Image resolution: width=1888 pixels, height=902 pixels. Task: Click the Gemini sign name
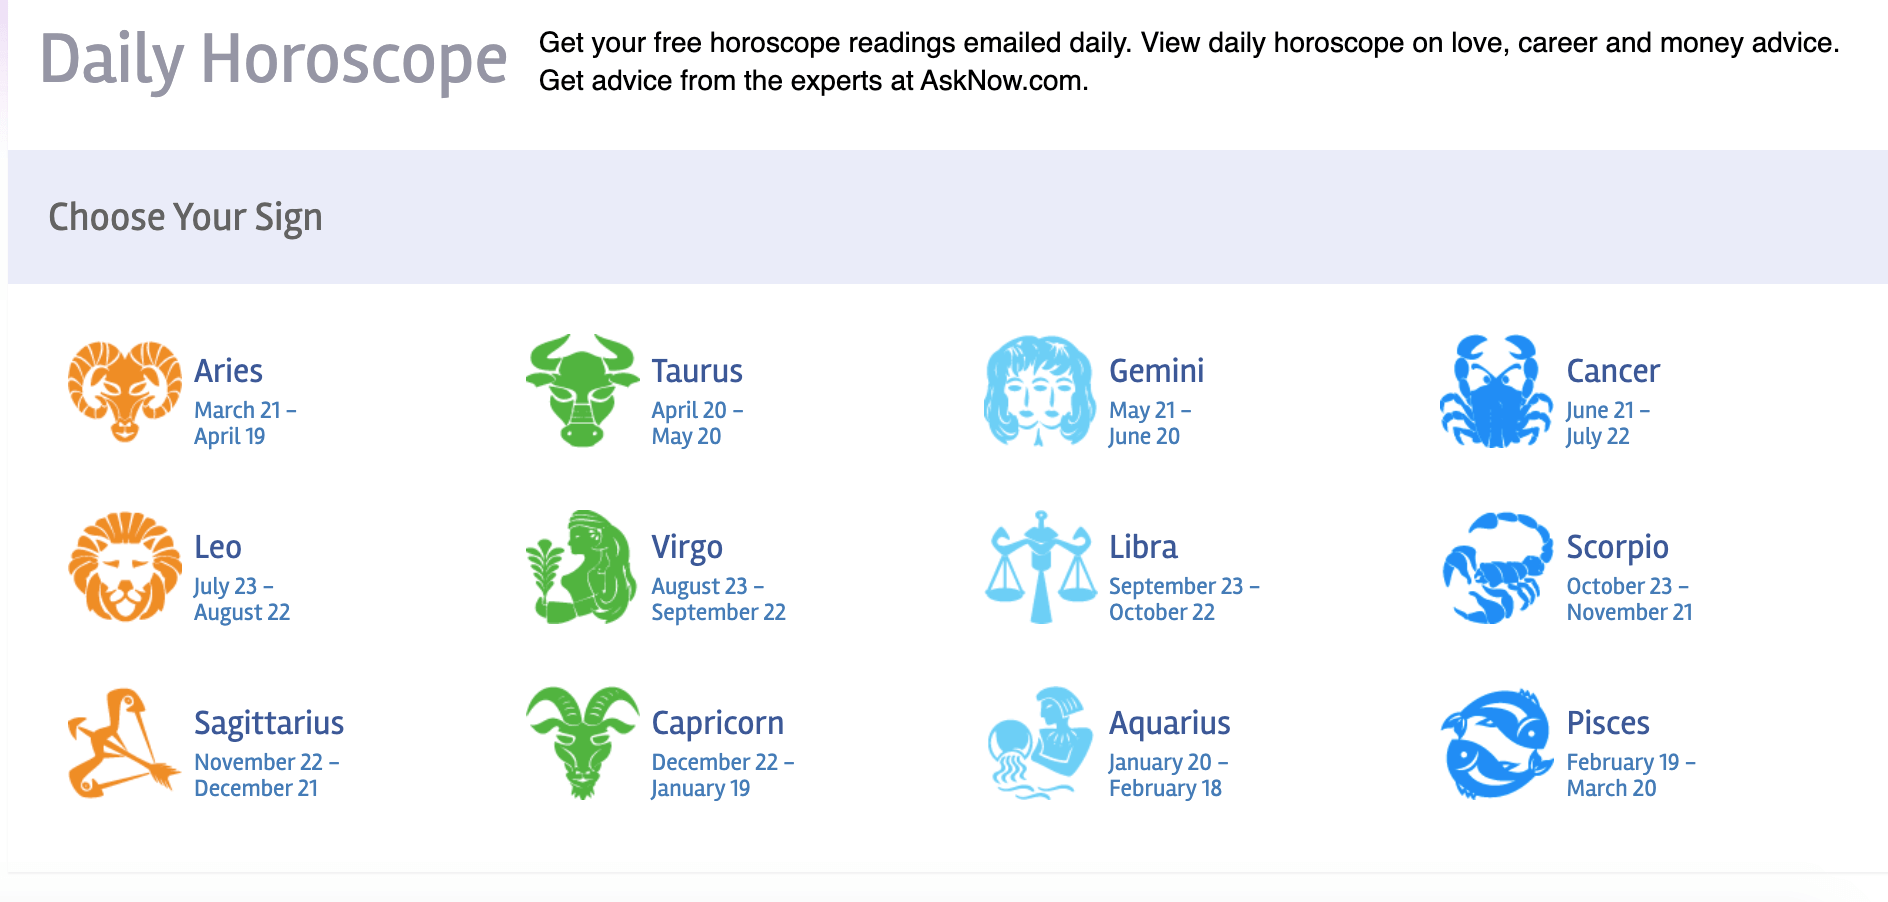(1156, 371)
